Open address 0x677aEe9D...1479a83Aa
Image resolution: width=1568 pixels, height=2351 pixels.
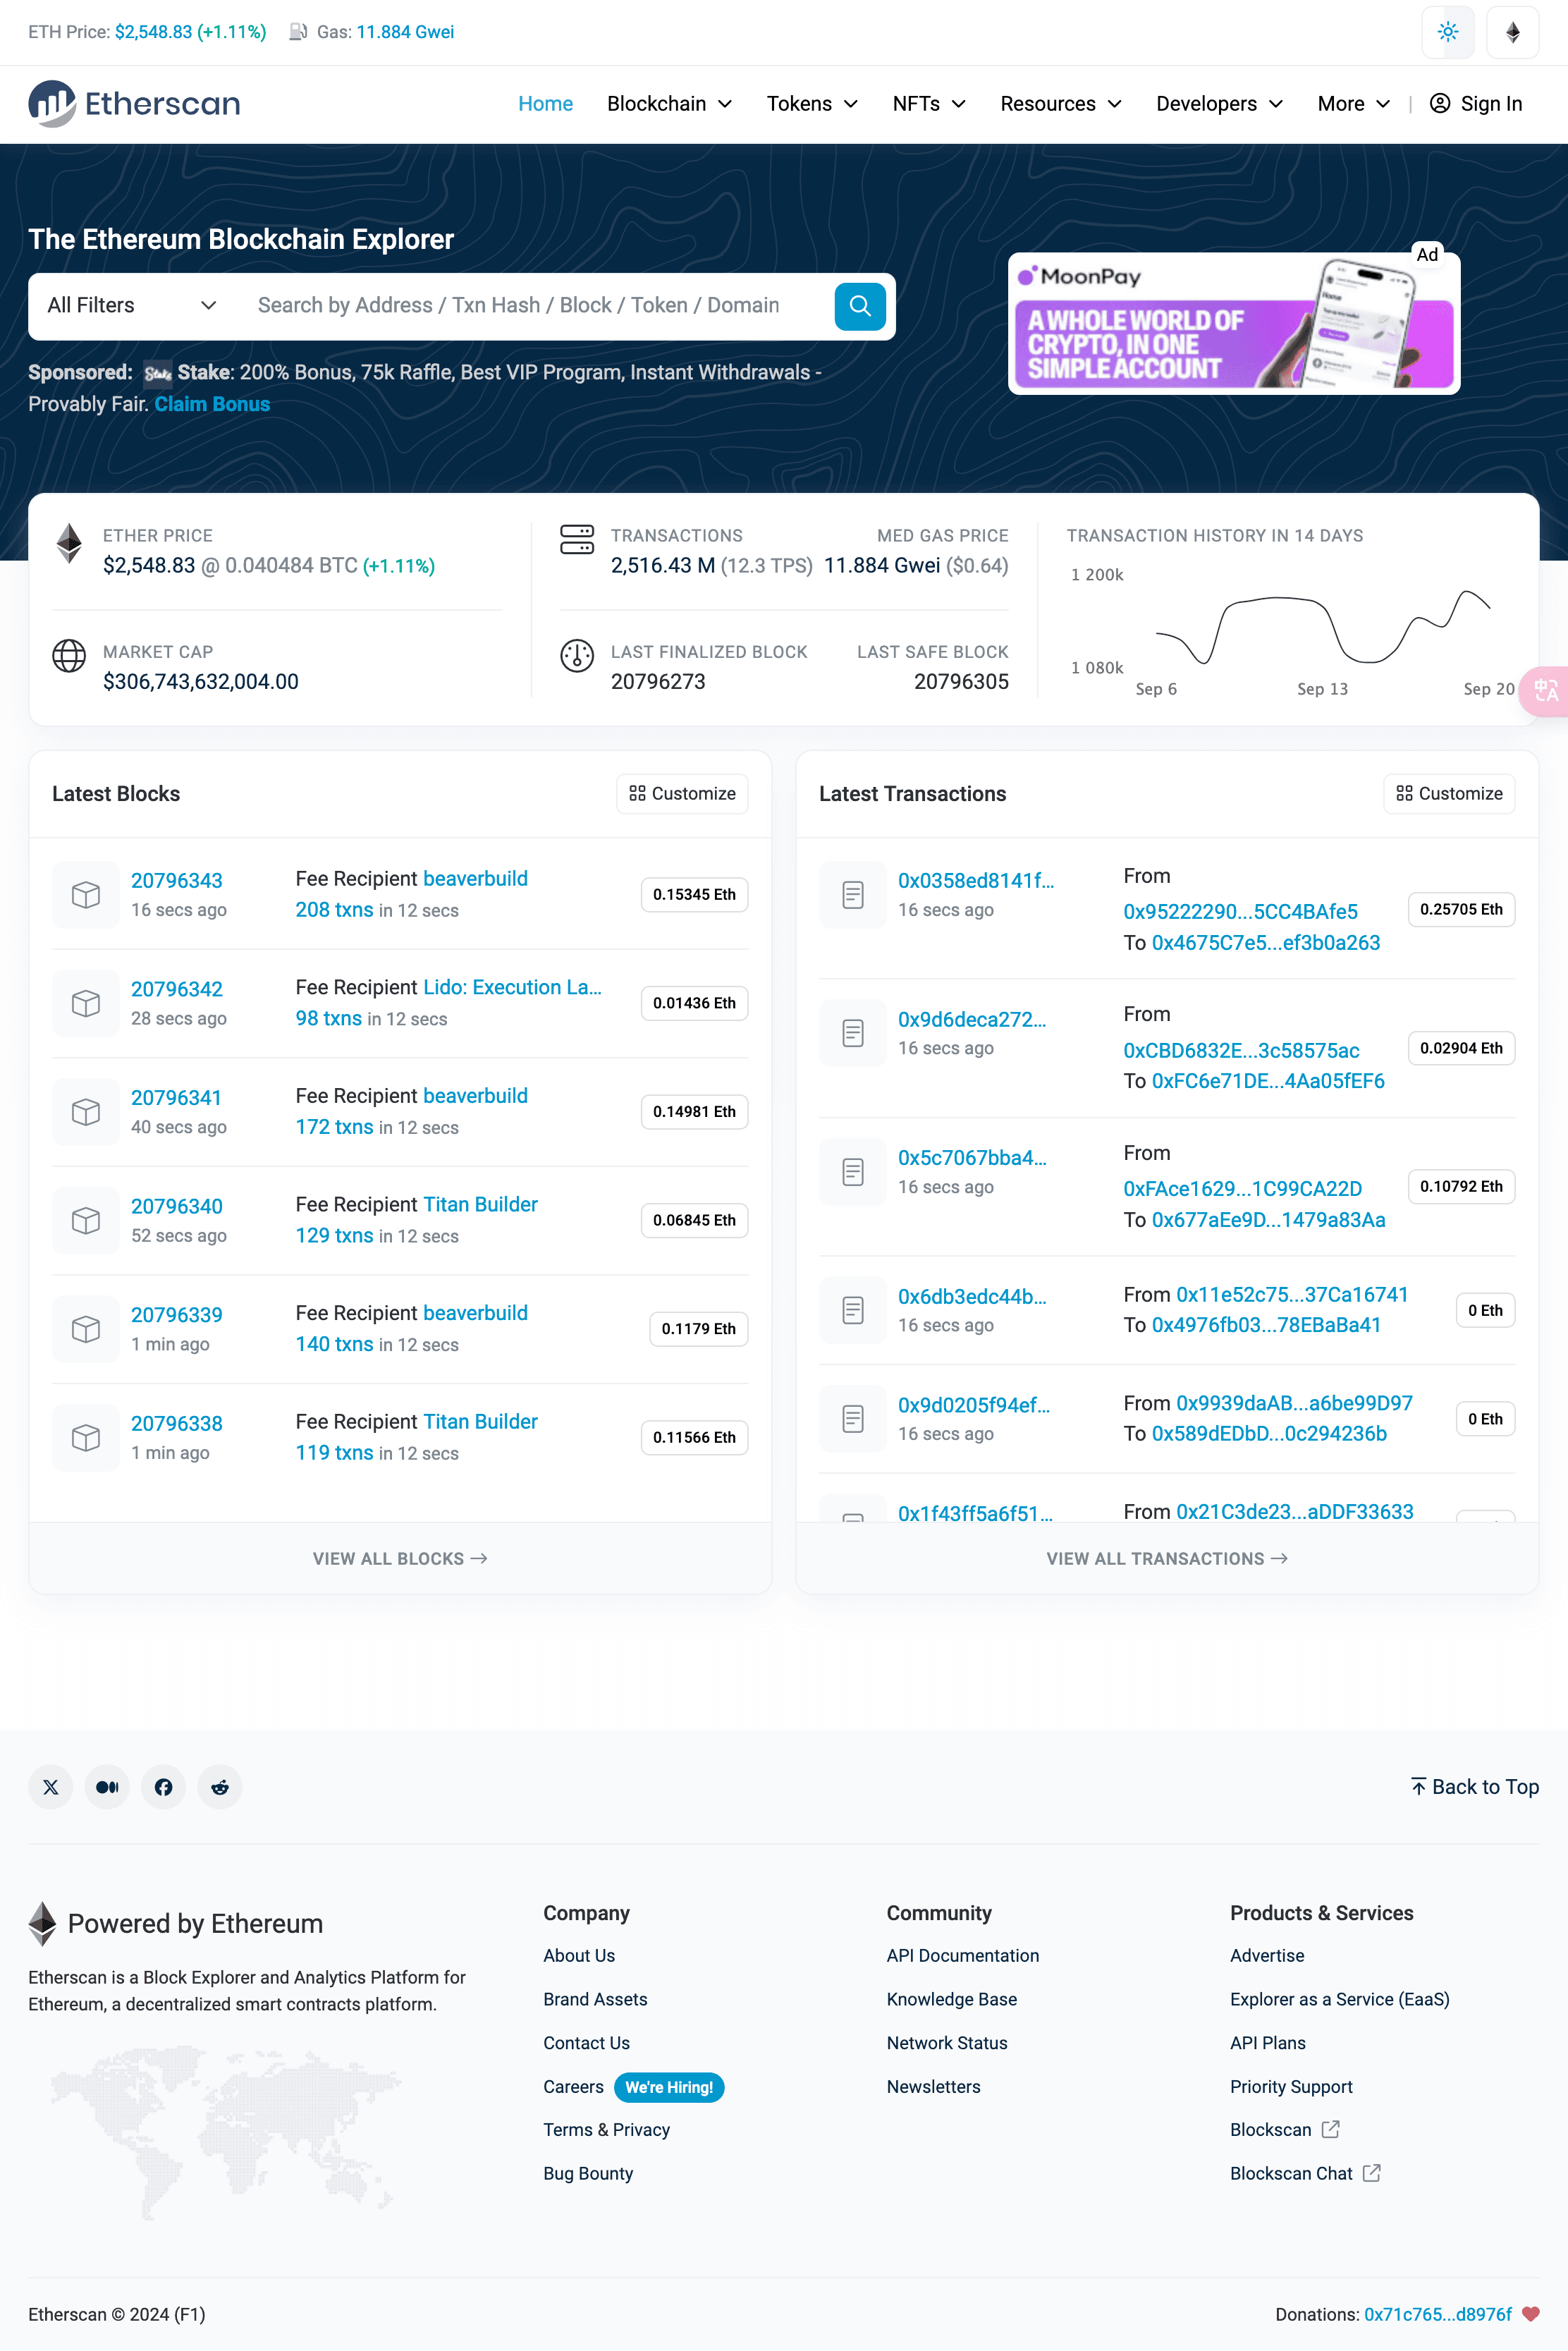[x=1268, y=1219]
